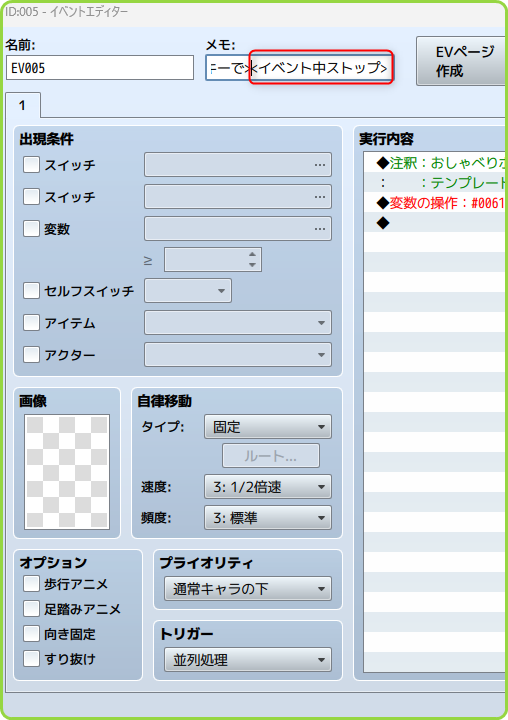The height and width of the screenshot is (720, 508).
Task: Enable the 向き固定 option
Action: (31, 634)
